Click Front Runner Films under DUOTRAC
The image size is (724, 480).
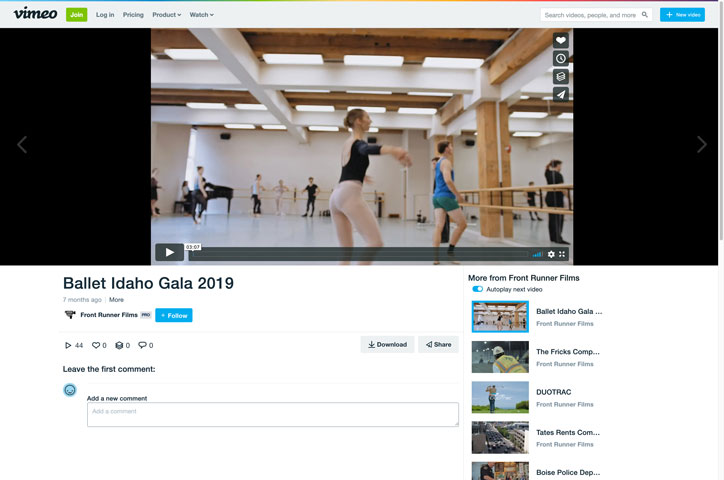click(x=565, y=404)
